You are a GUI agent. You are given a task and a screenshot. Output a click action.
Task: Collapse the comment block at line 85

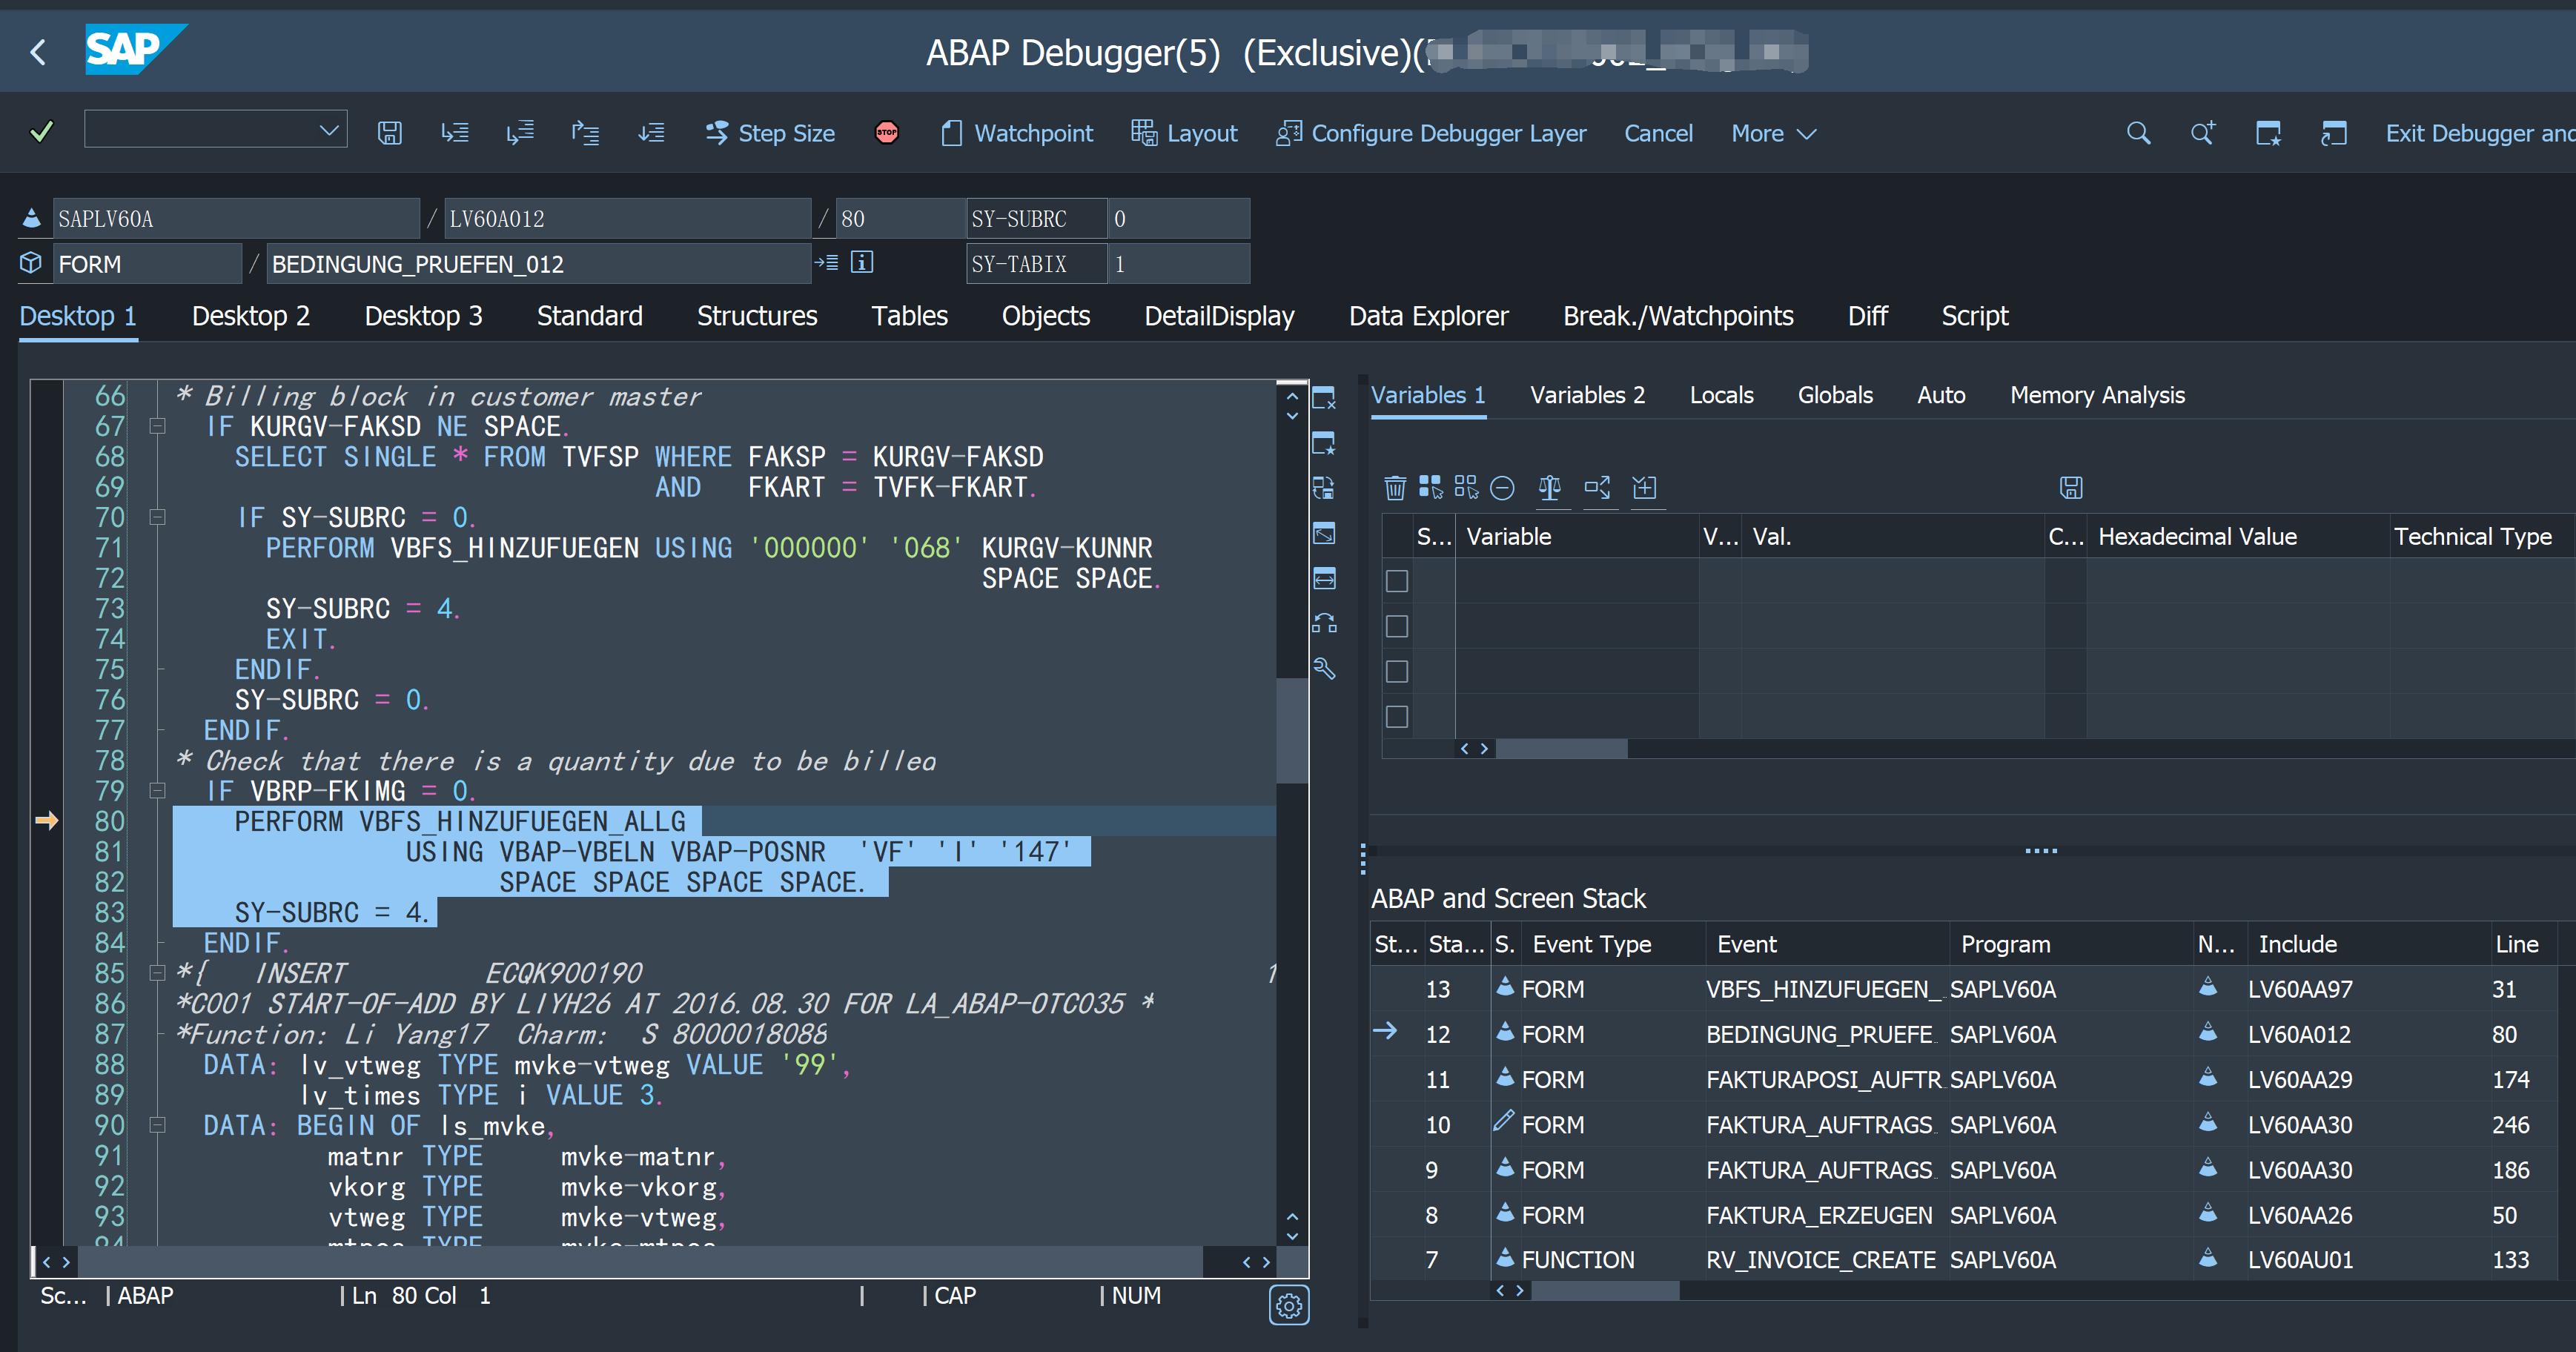[157, 972]
